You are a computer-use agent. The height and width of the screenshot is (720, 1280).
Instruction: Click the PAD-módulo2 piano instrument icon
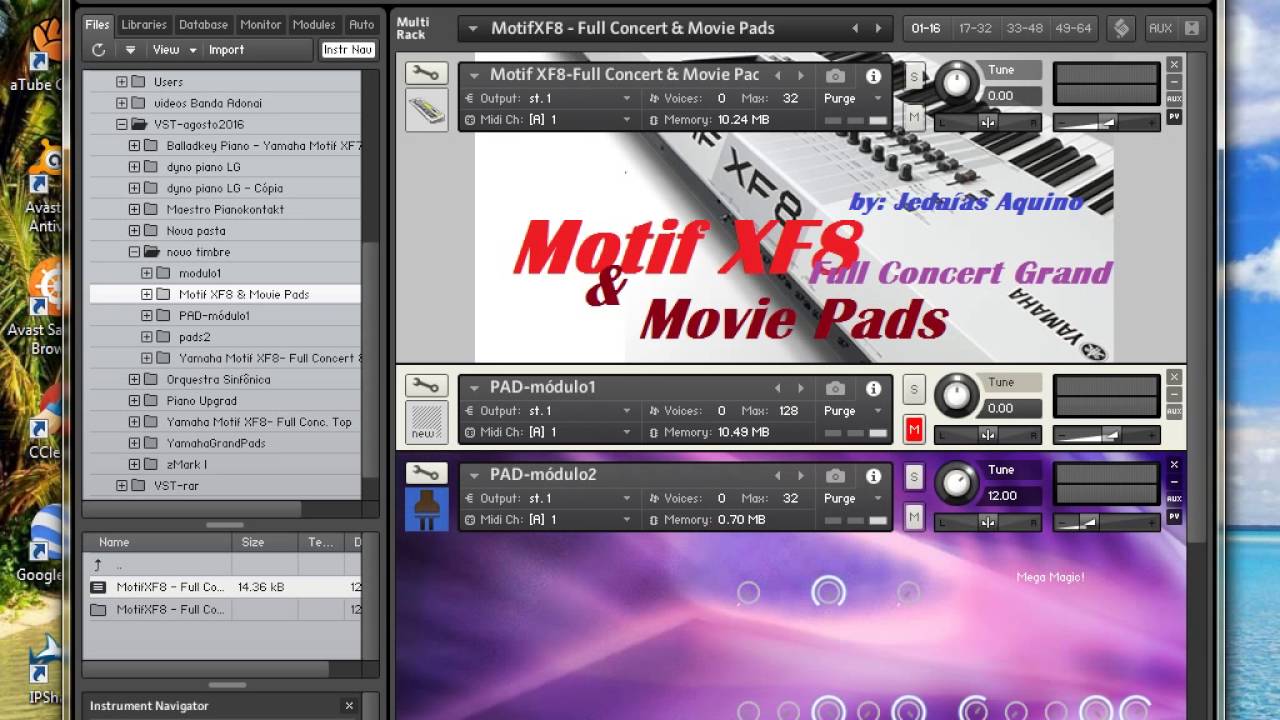point(426,509)
